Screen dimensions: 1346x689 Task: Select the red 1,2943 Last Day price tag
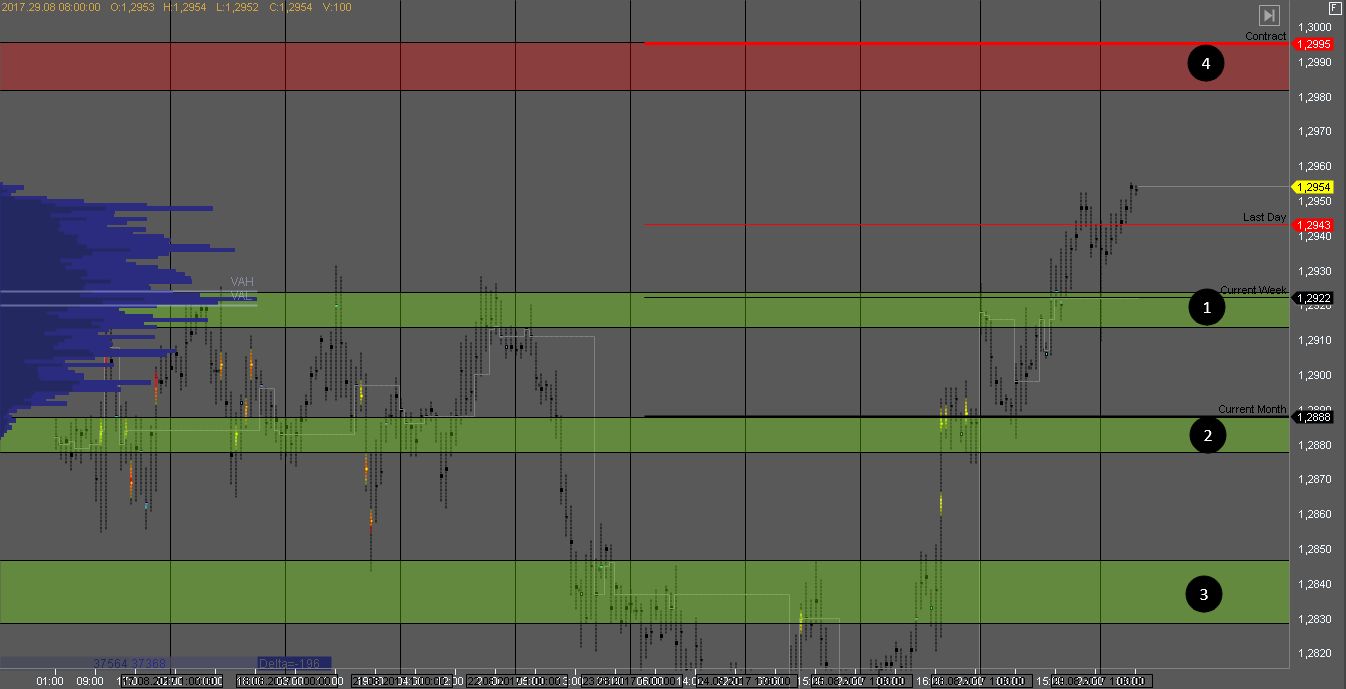(1313, 225)
